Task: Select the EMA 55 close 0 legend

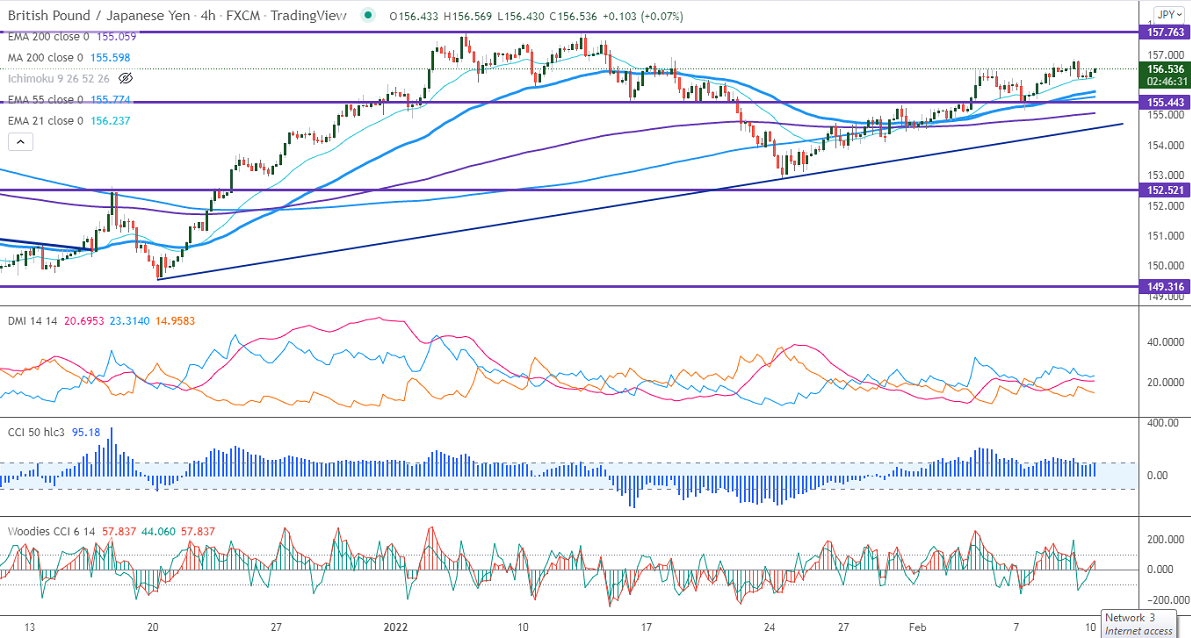Action: coord(46,99)
